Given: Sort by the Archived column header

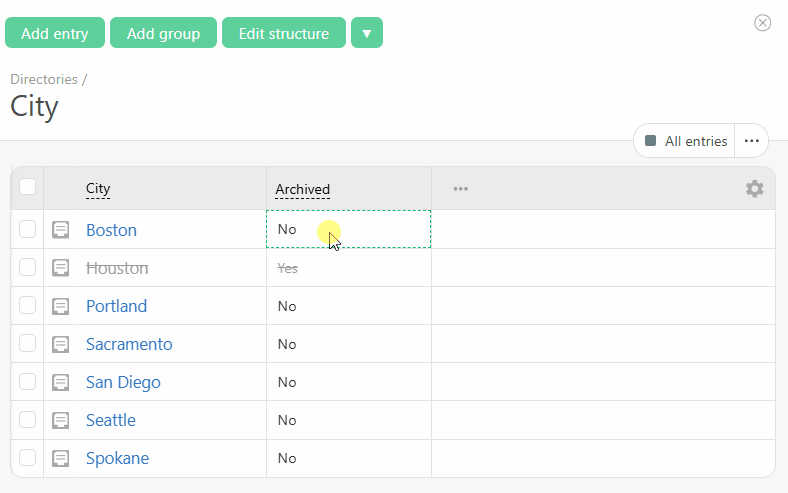Looking at the screenshot, I should [x=302, y=189].
